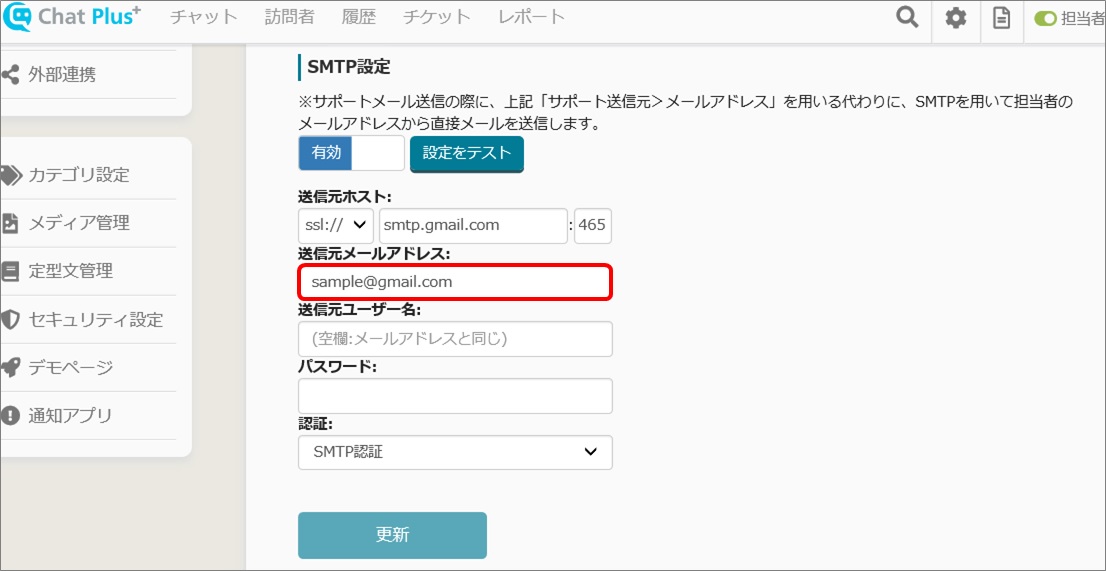Open the 履歴 menu
The height and width of the screenshot is (571, 1106).
pyautogui.click(x=358, y=18)
